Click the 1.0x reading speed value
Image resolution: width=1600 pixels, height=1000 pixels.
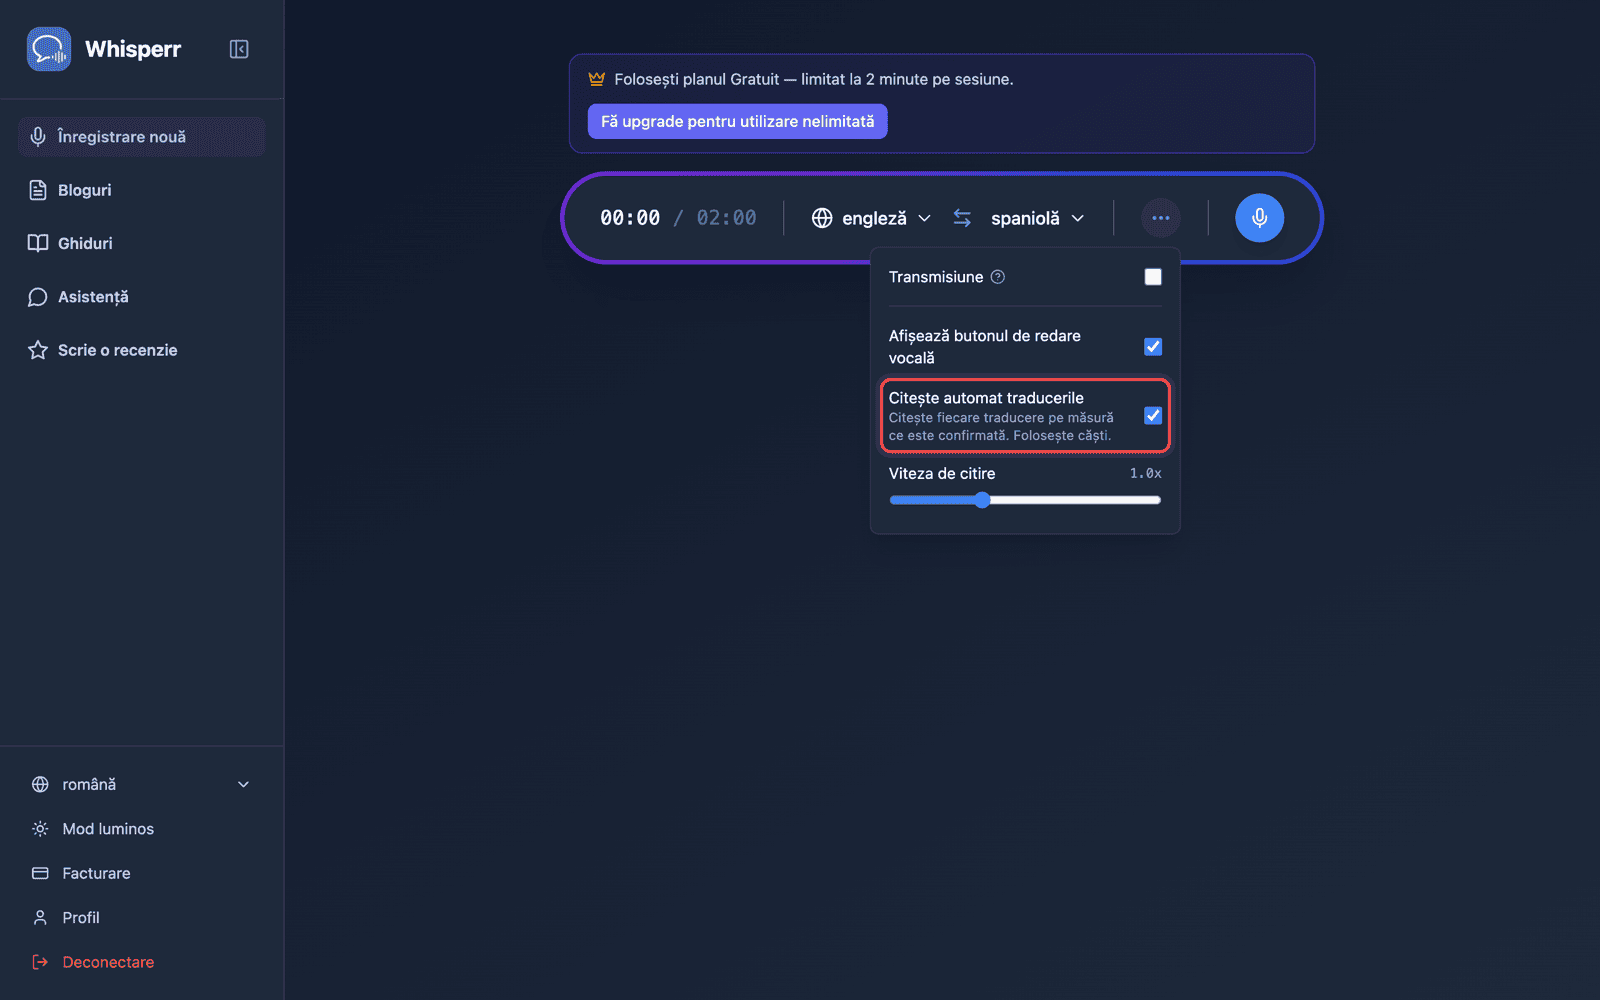click(x=1145, y=473)
